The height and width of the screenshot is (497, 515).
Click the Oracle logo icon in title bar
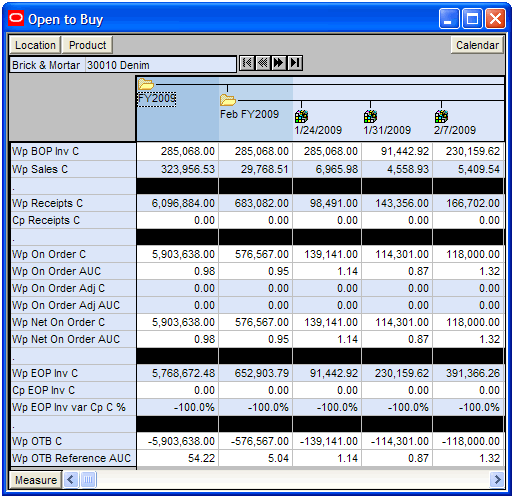click(x=16, y=19)
